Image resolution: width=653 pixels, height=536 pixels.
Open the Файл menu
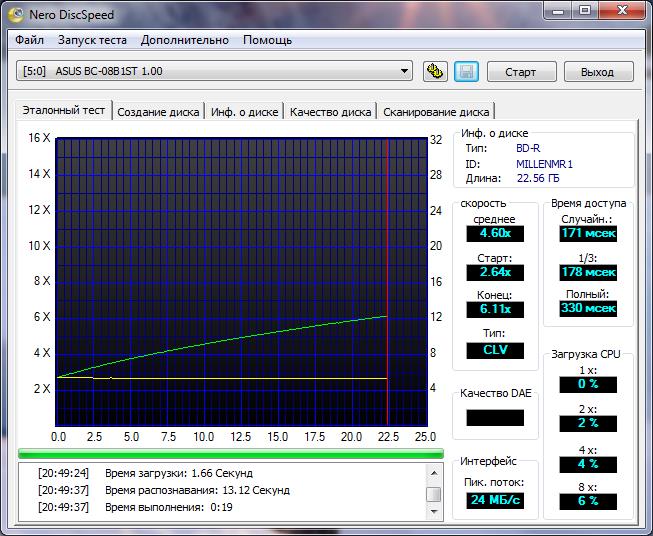[x=30, y=40]
